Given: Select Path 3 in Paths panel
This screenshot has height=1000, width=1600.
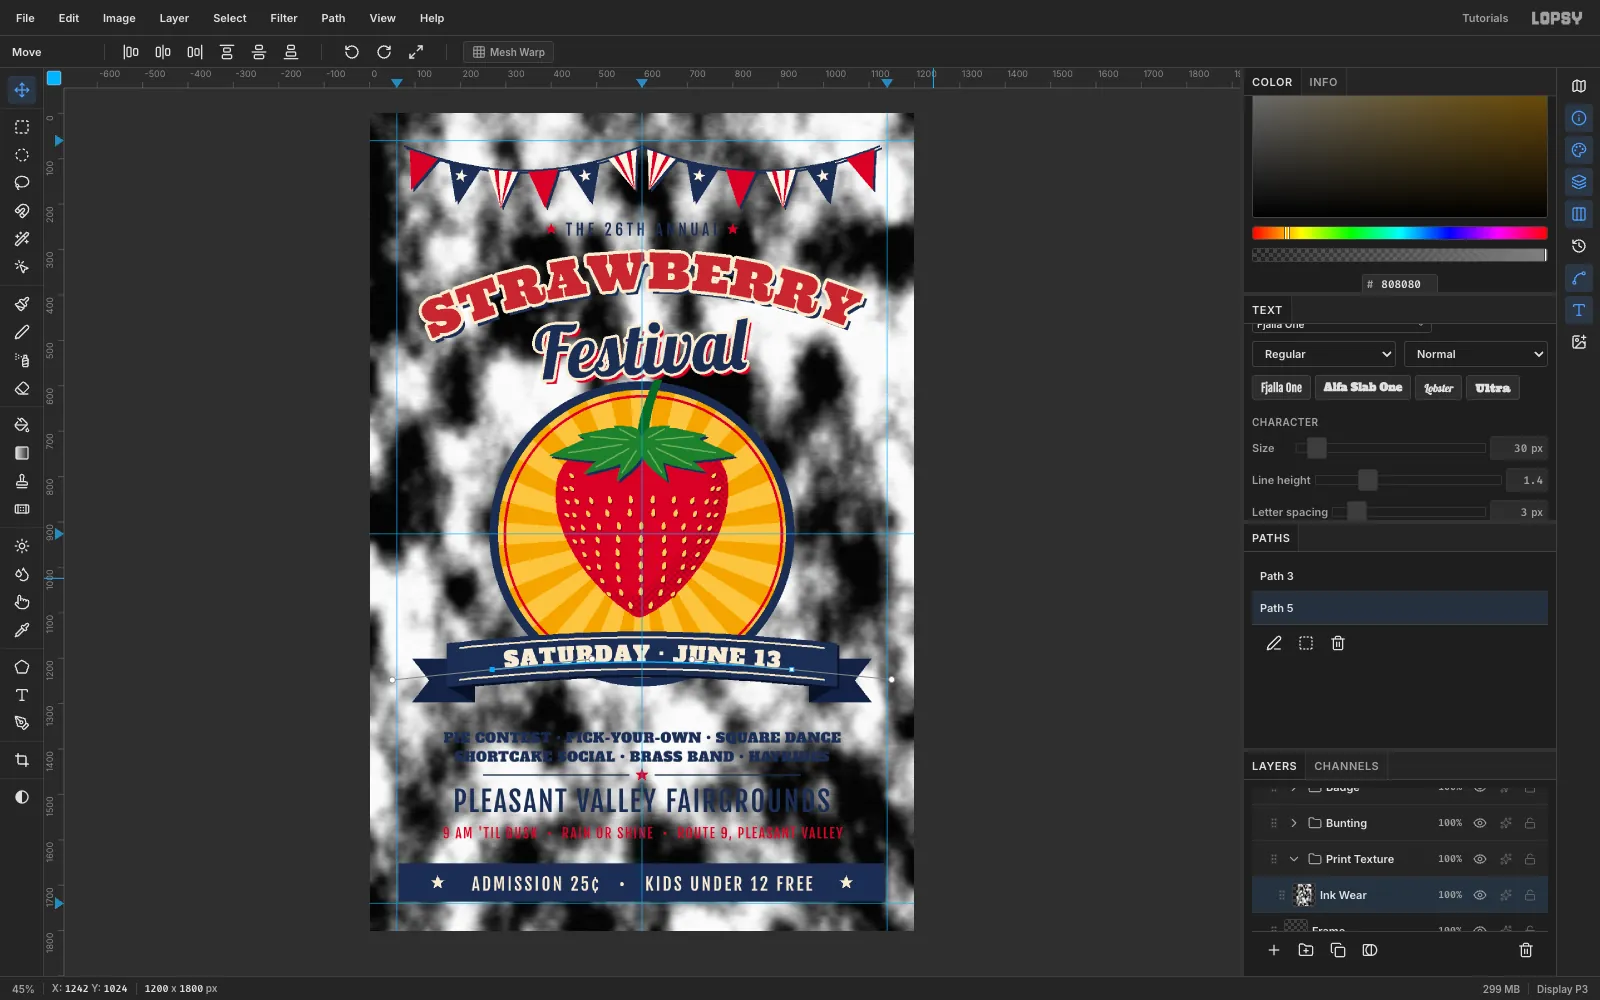Looking at the screenshot, I should coord(1400,576).
